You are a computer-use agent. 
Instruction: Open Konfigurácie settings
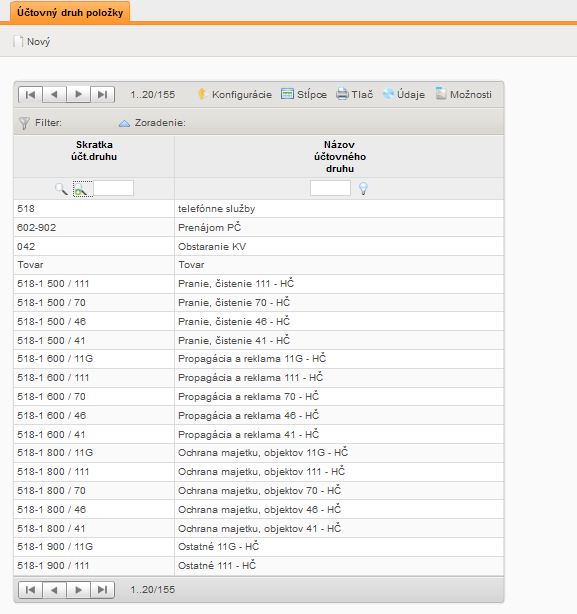pos(235,94)
